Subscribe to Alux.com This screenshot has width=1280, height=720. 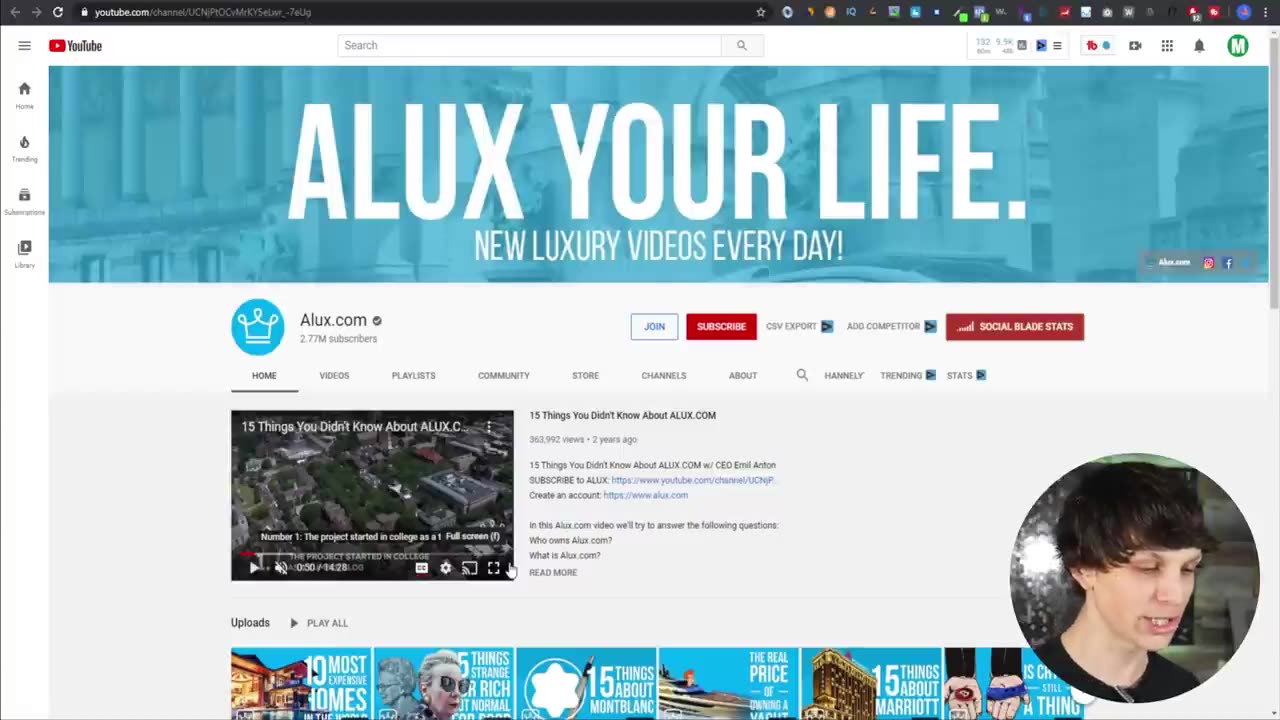pos(721,326)
